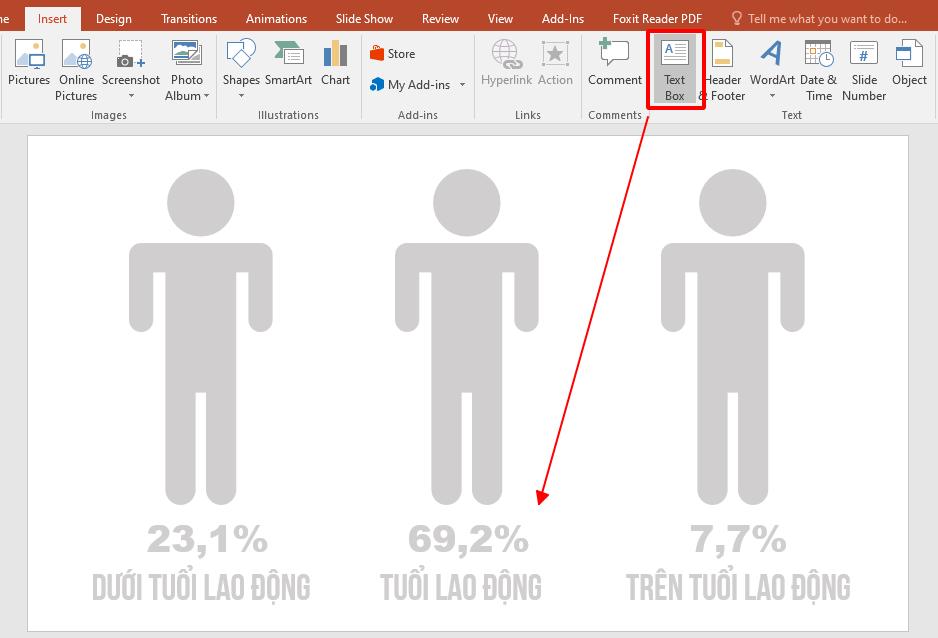This screenshot has width=938, height=638.
Task: Select the 23,1% text on slide
Action: pyautogui.click(x=207, y=539)
